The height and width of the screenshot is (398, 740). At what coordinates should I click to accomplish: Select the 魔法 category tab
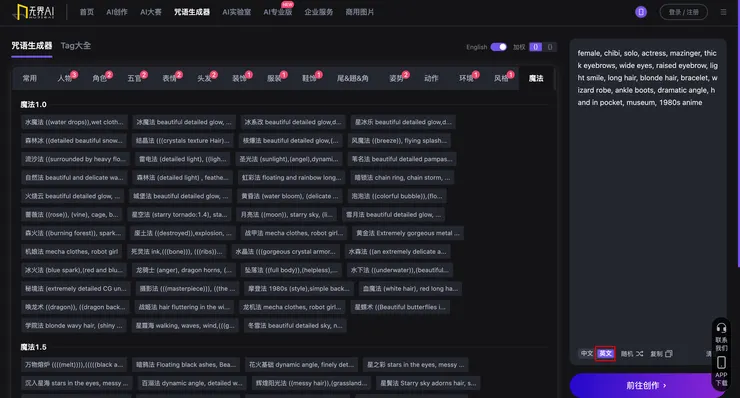(x=536, y=78)
